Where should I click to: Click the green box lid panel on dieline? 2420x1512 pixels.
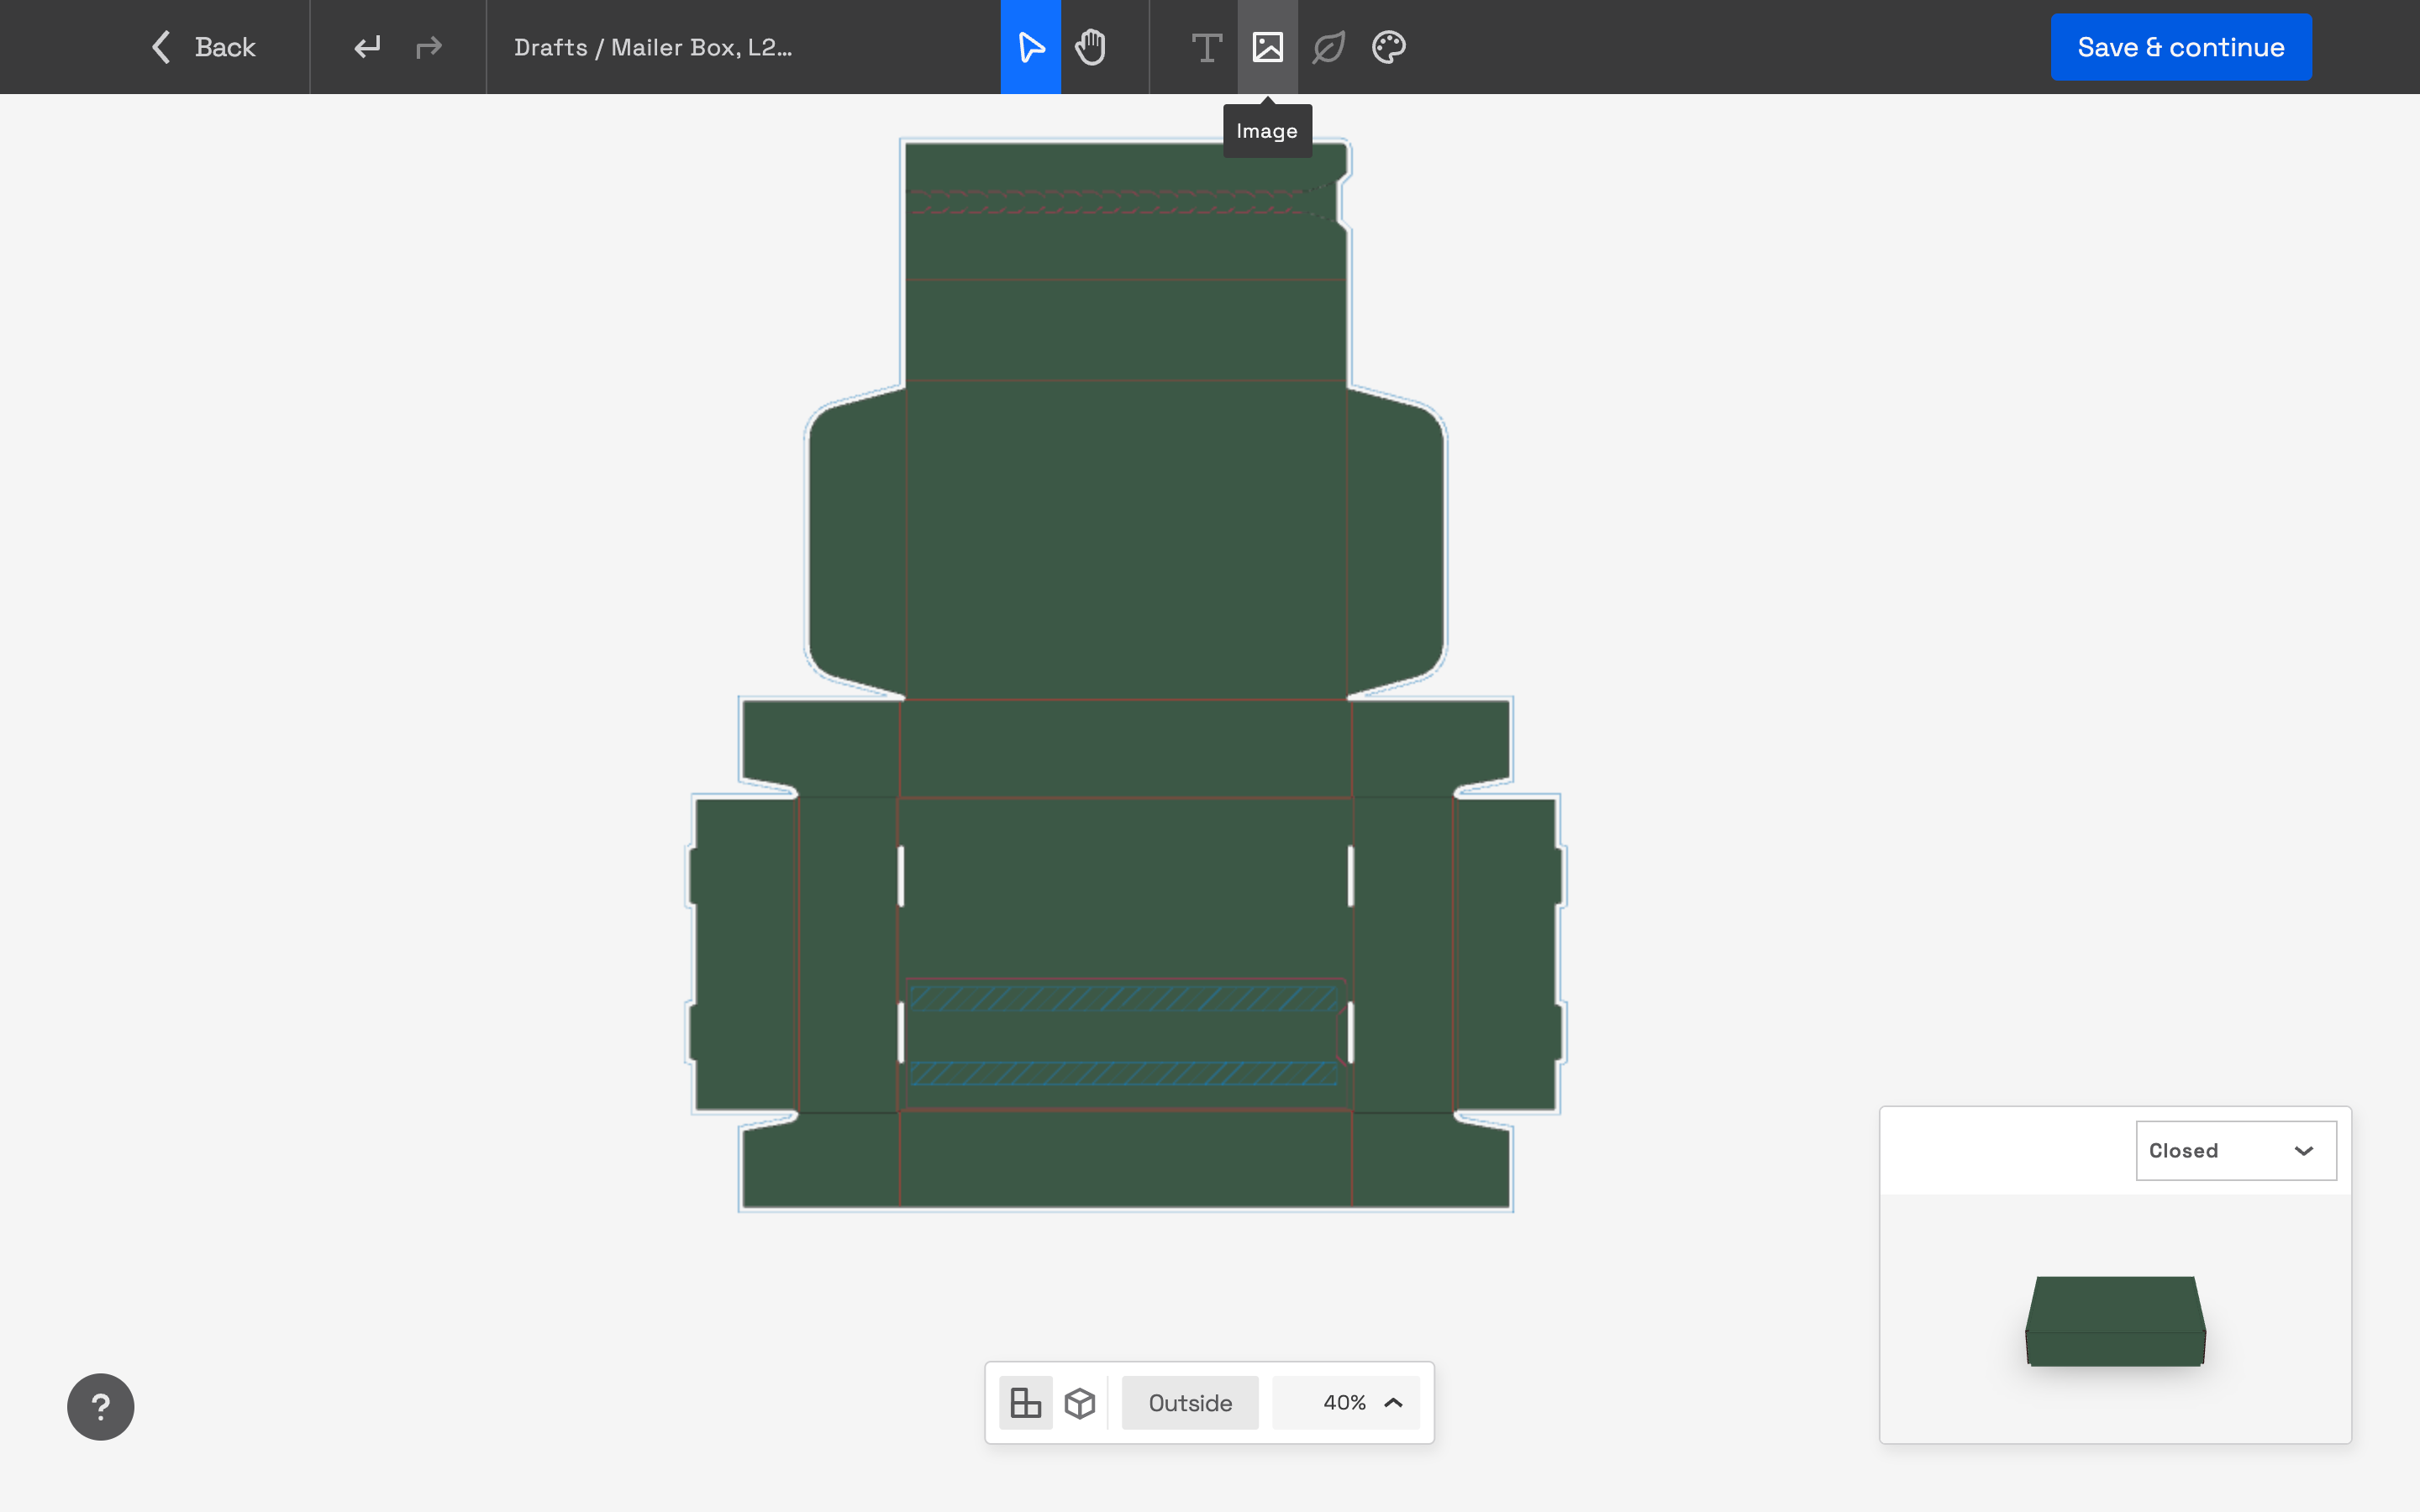point(1125,540)
